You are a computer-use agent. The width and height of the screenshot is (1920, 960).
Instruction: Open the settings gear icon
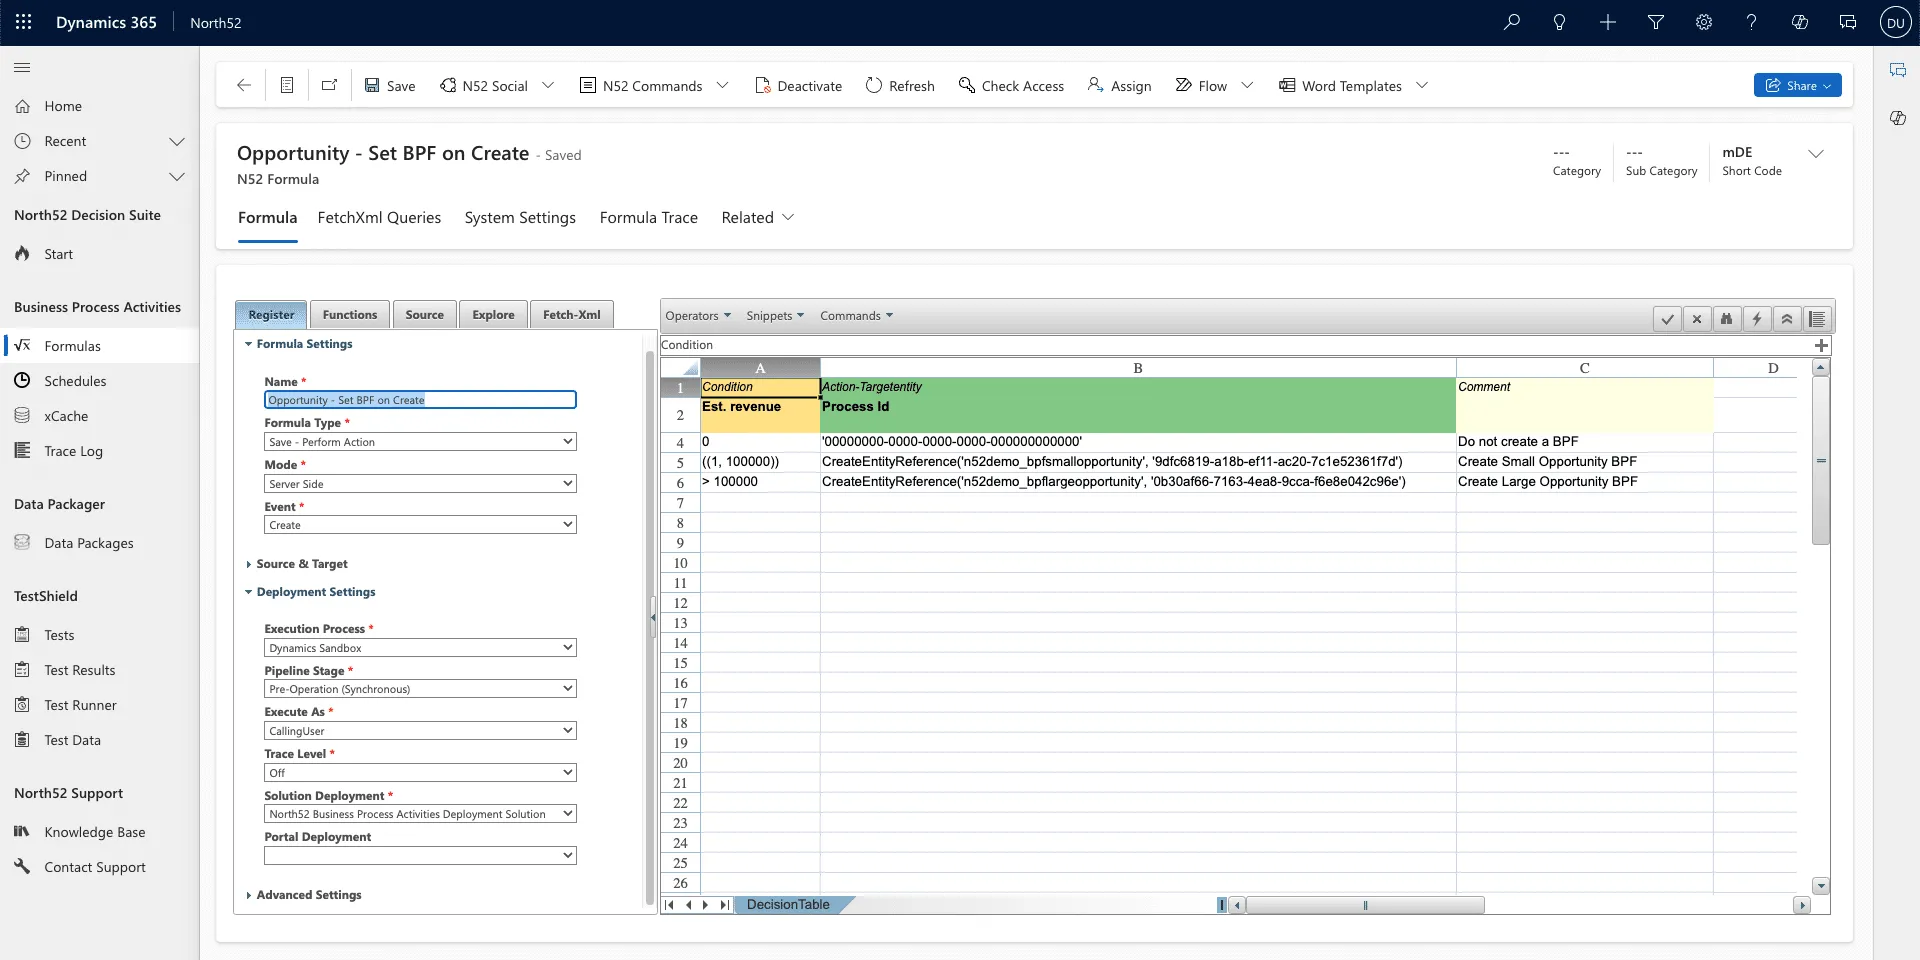(1704, 22)
